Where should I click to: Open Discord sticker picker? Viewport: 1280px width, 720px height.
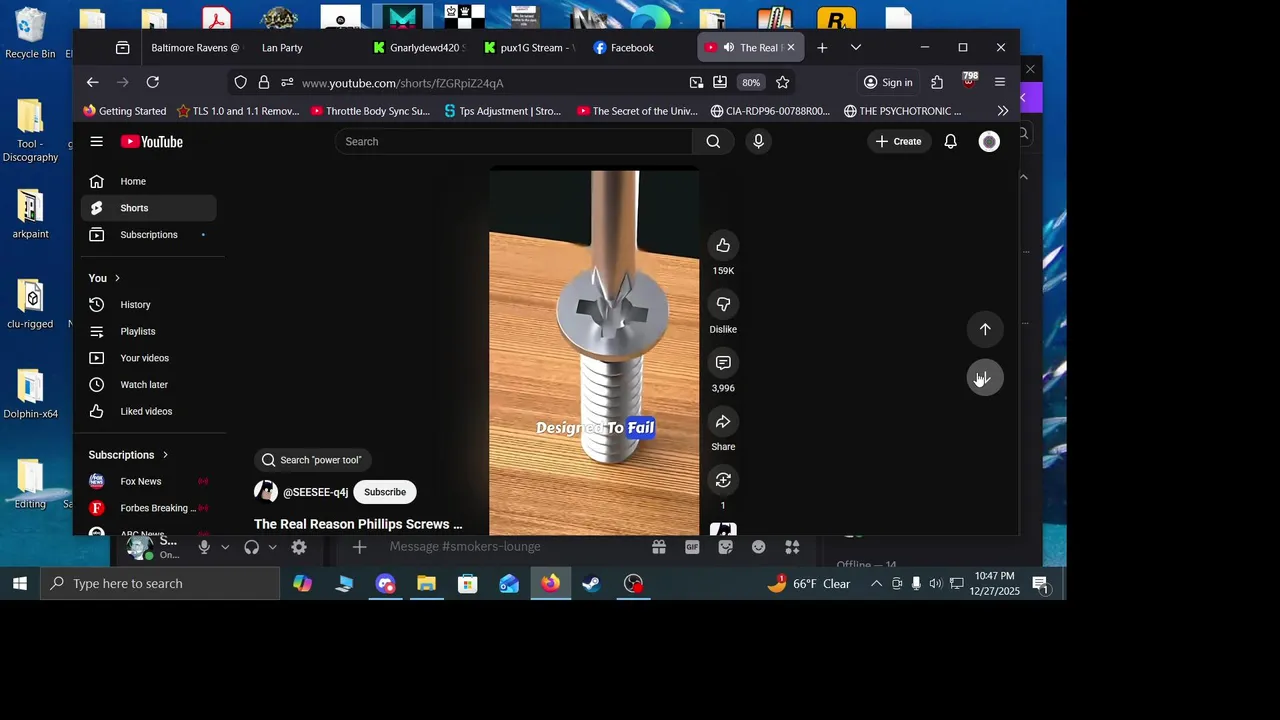(x=726, y=547)
